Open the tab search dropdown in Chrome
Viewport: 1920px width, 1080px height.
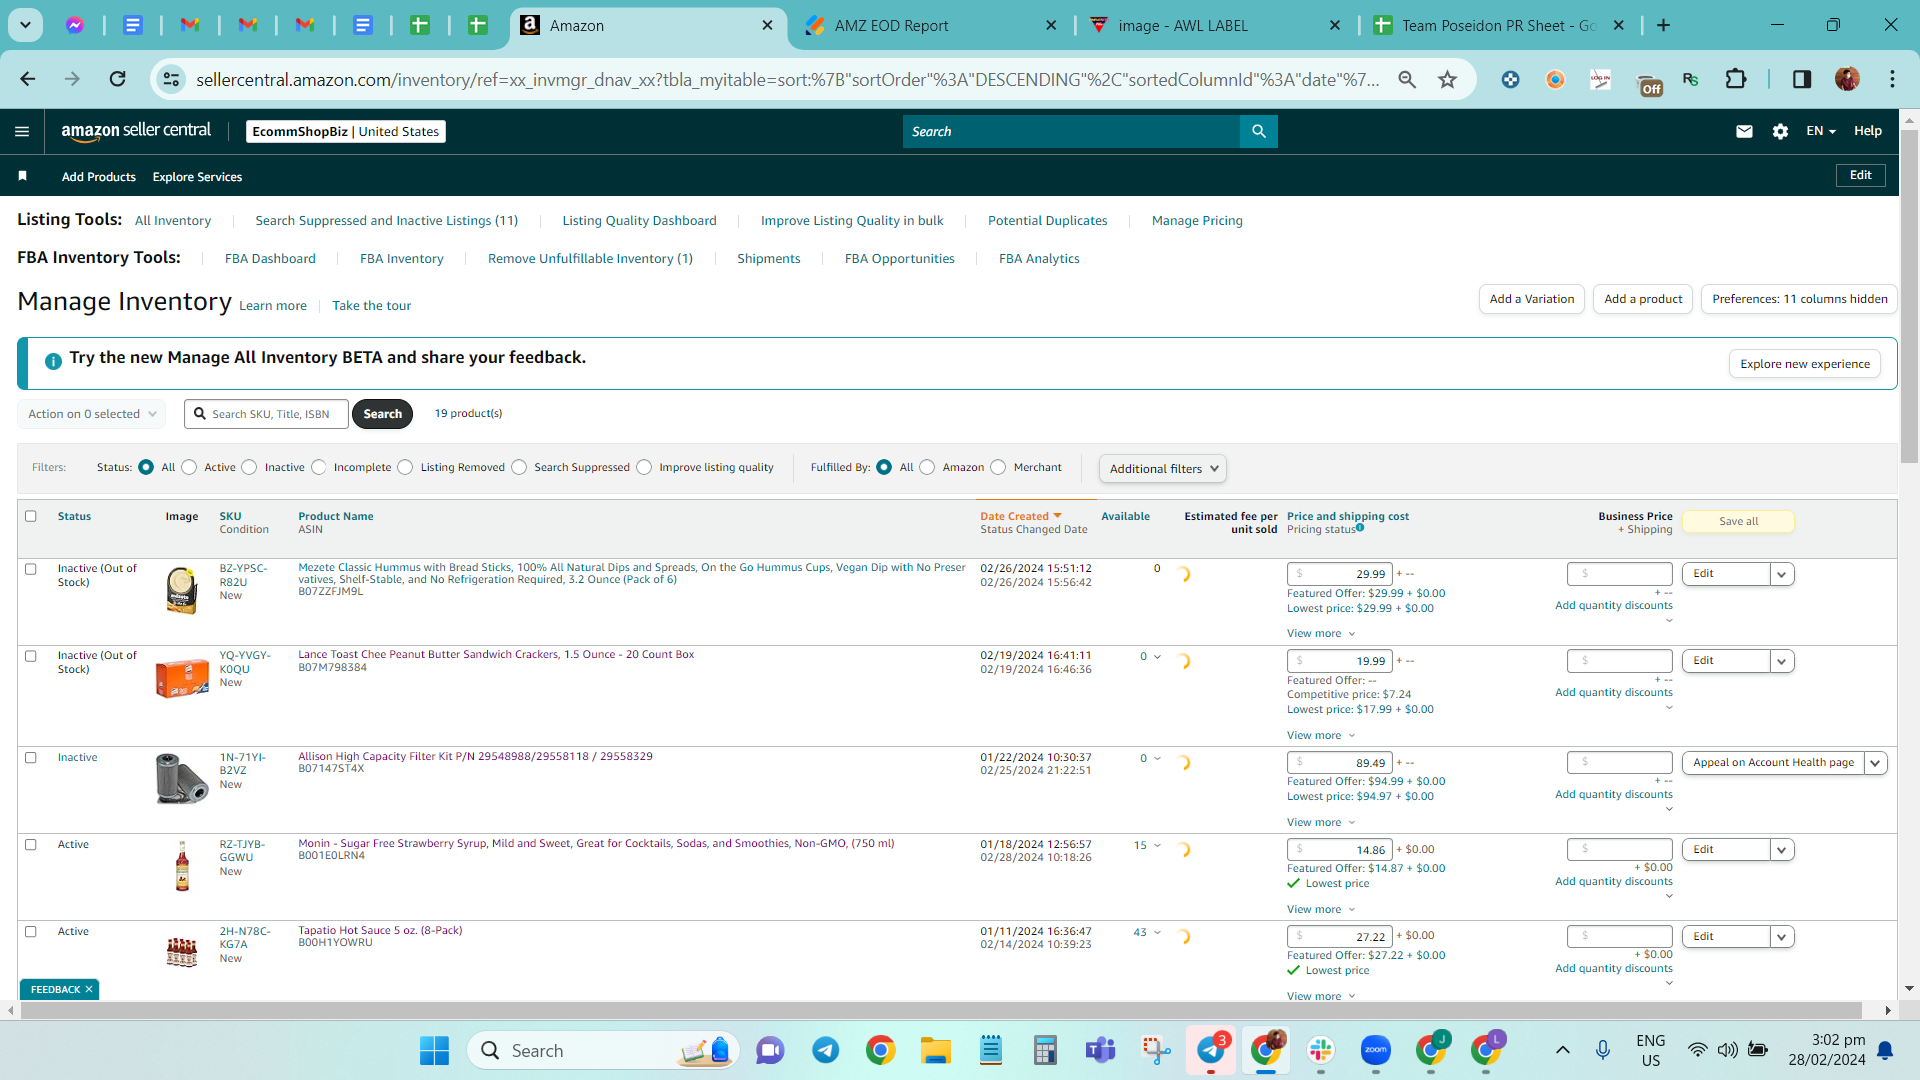(25, 25)
